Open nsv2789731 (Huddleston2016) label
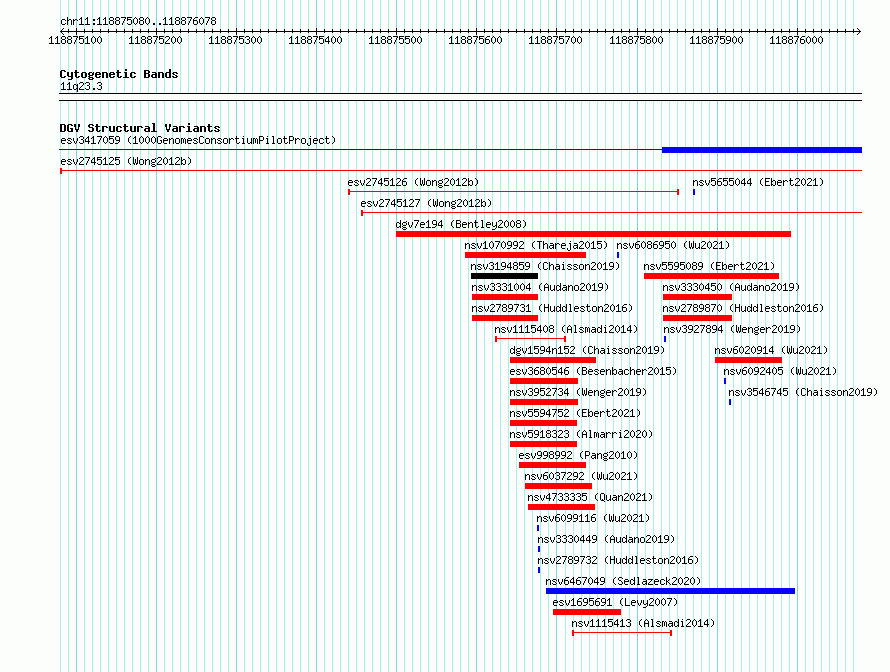Image resolution: width=890 pixels, height=672 pixels. coord(552,308)
